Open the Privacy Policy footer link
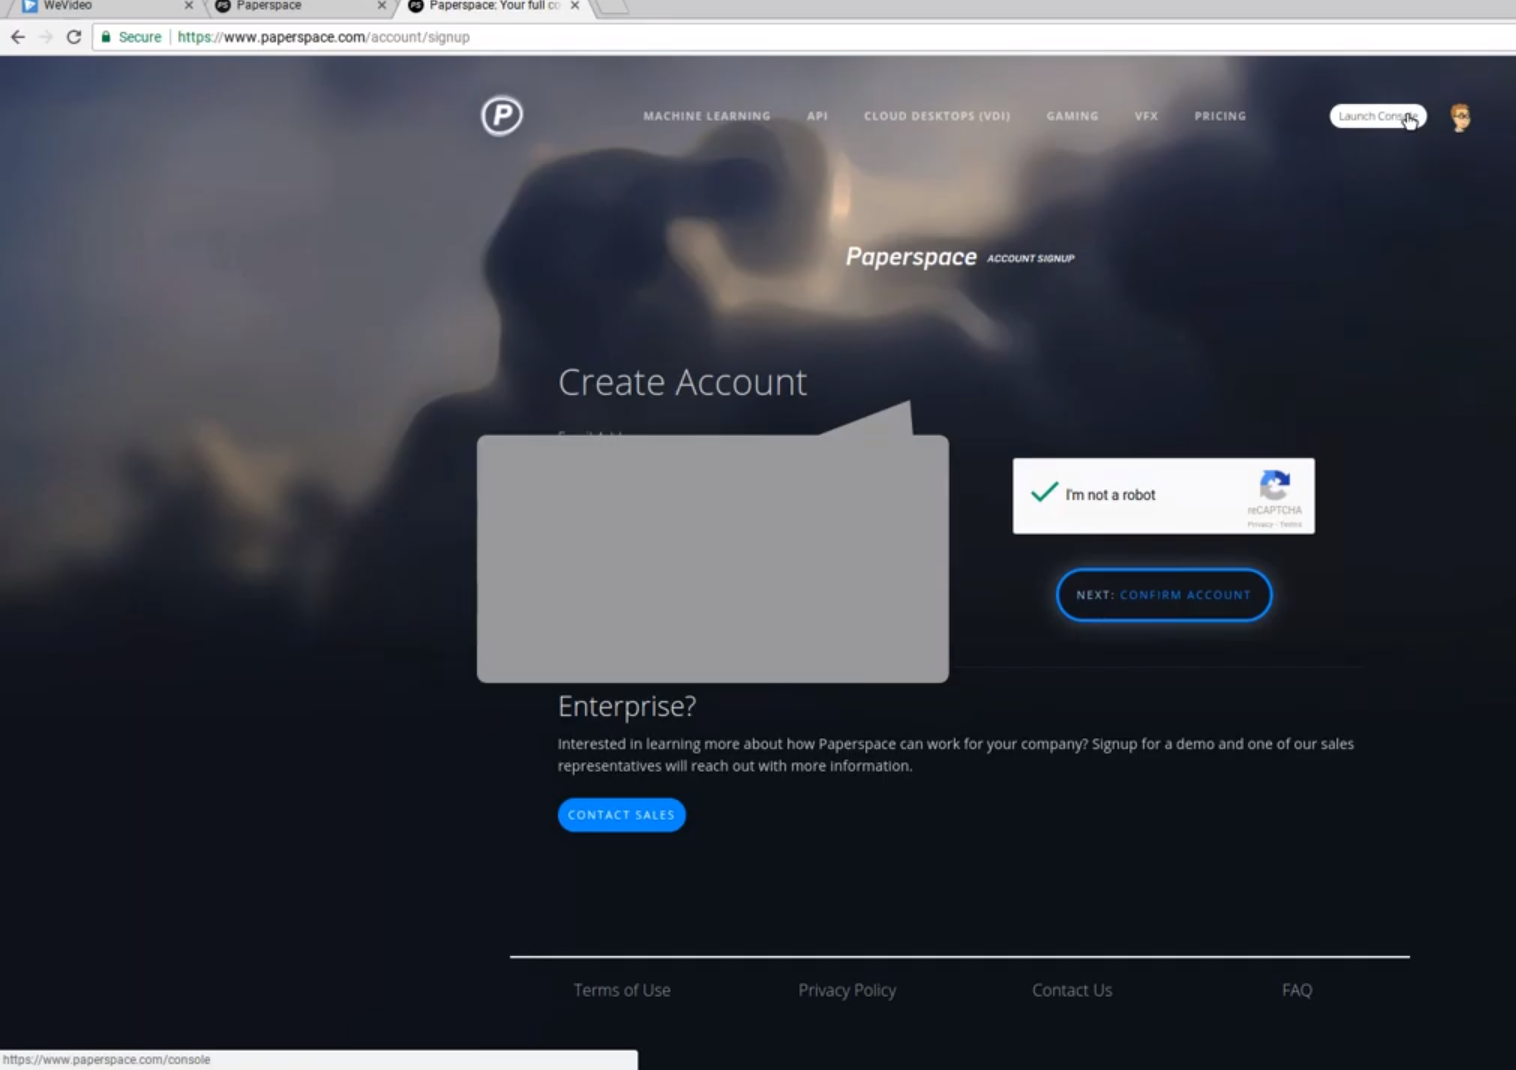The height and width of the screenshot is (1070, 1516). coord(847,990)
